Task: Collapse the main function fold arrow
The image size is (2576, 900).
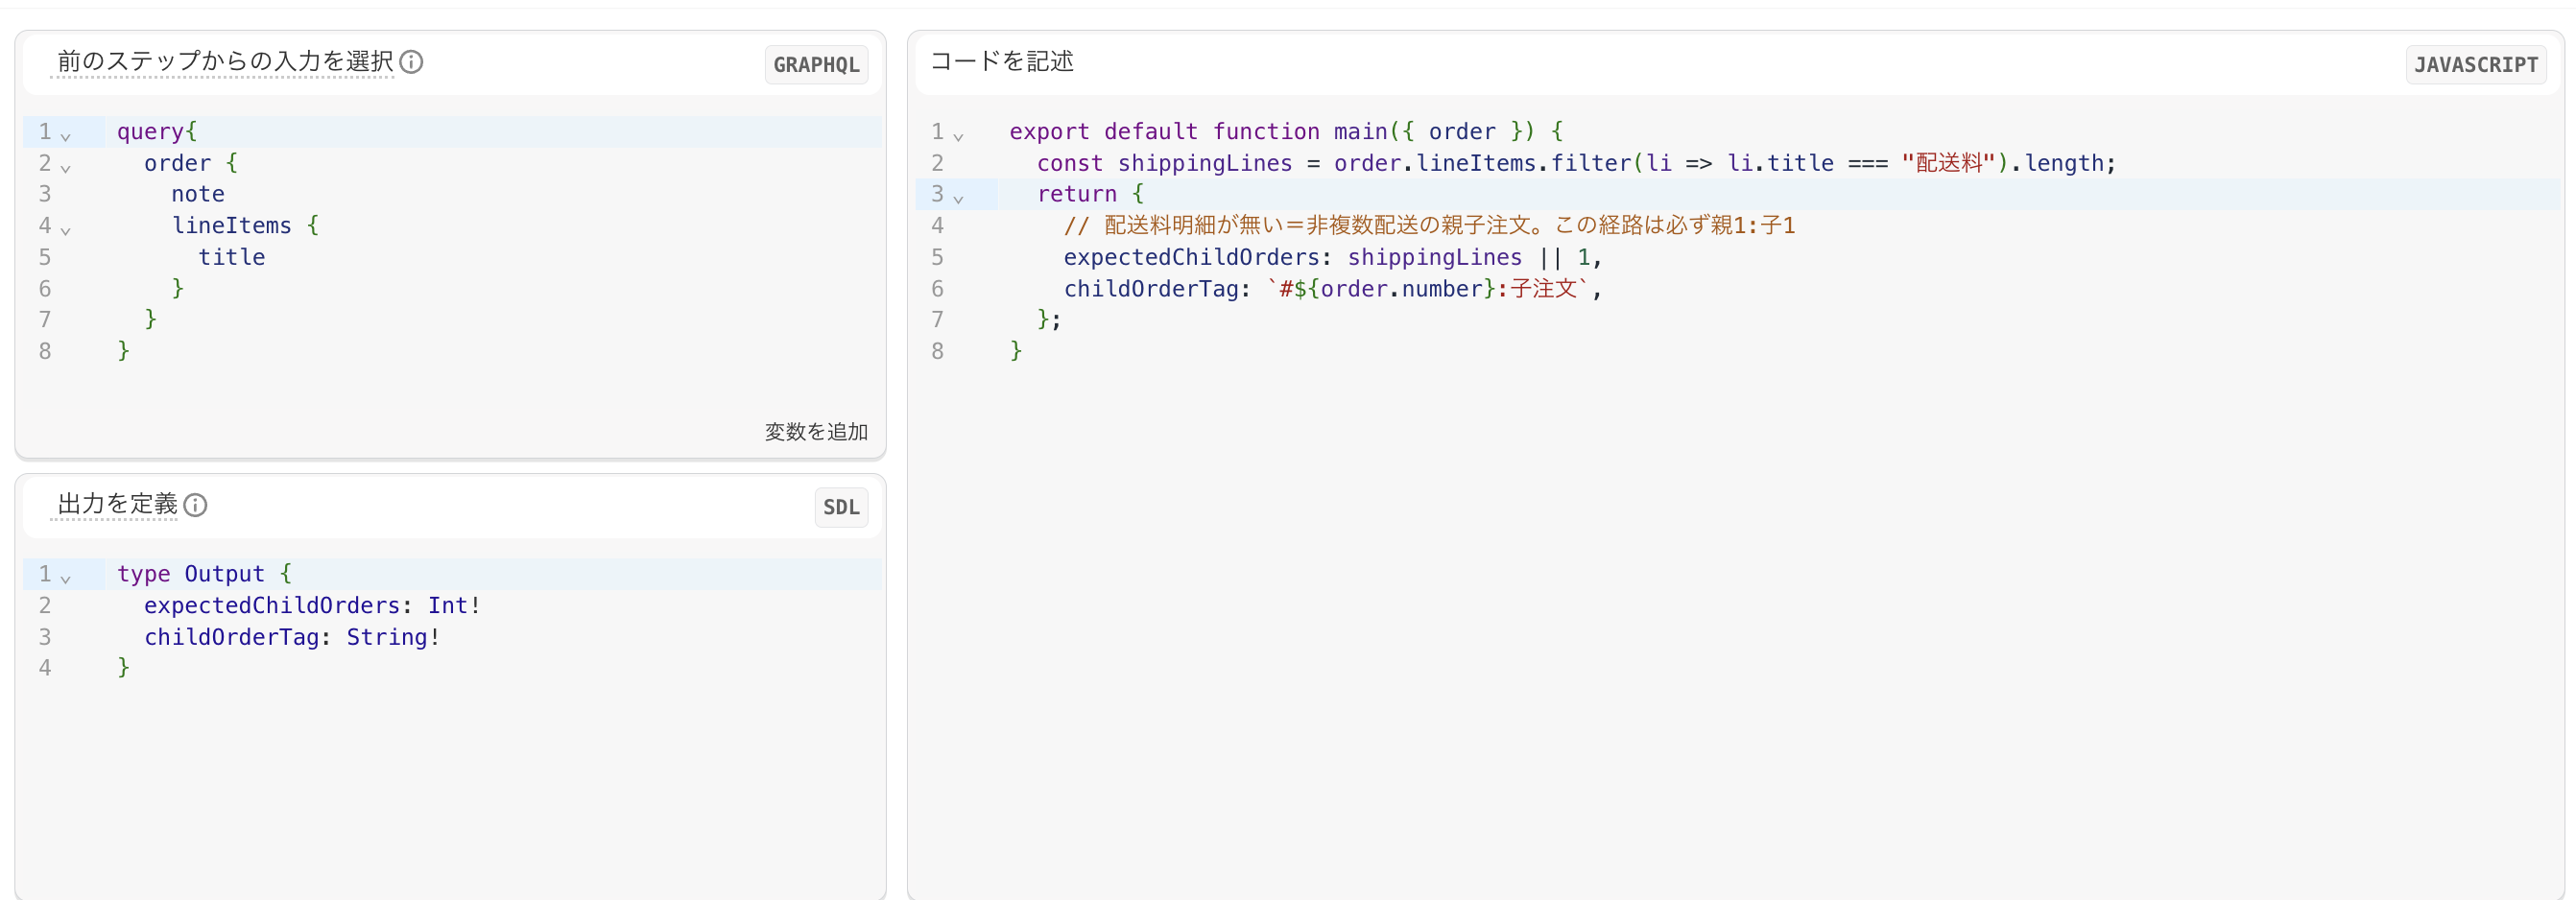Action: point(958,135)
